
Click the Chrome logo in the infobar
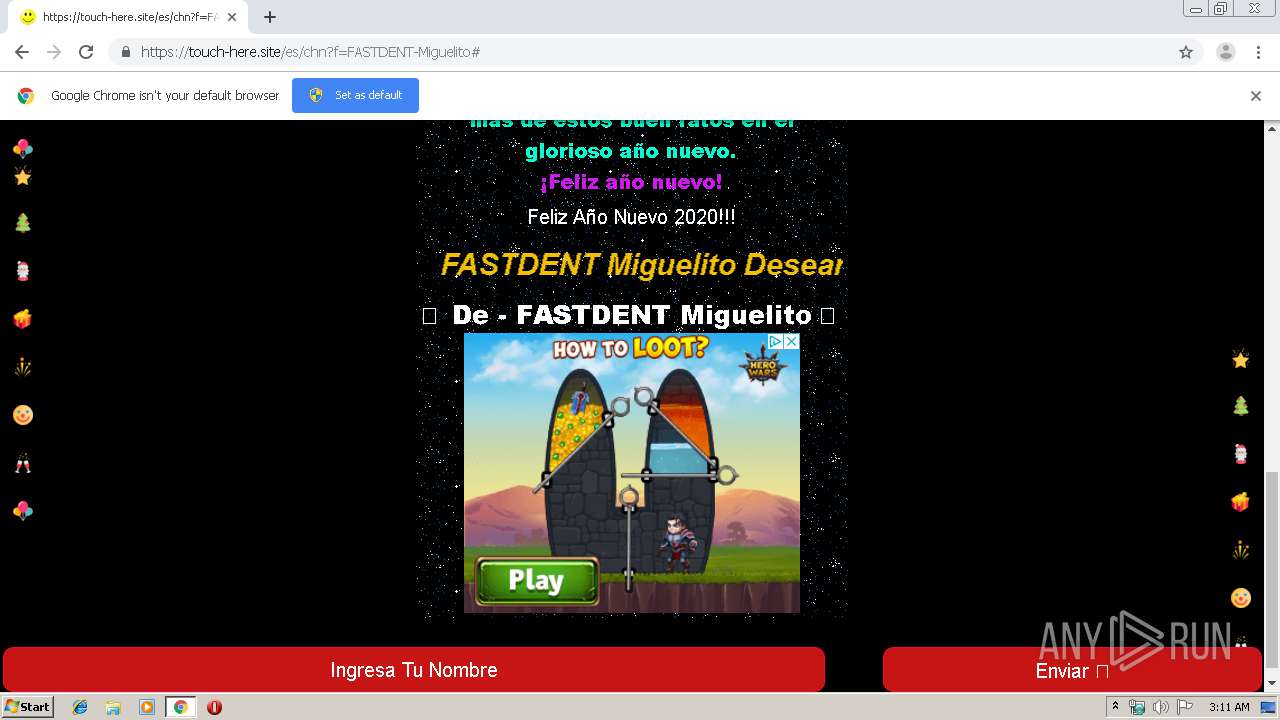[x=26, y=96]
